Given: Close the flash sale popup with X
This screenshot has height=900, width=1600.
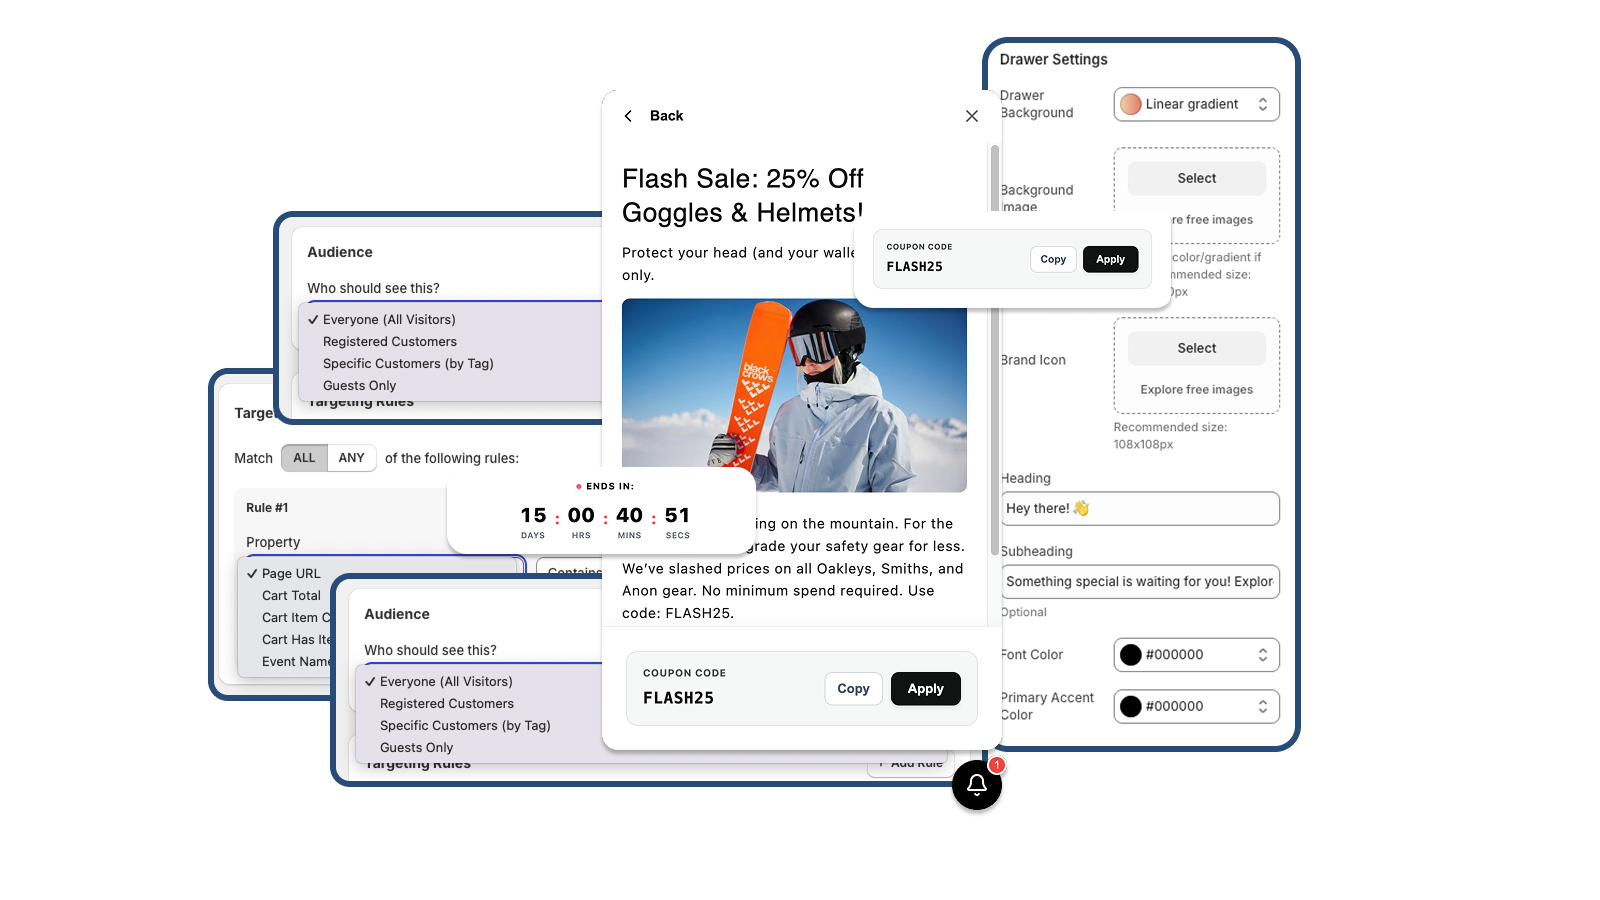Looking at the screenshot, I should click(x=971, y=116).
